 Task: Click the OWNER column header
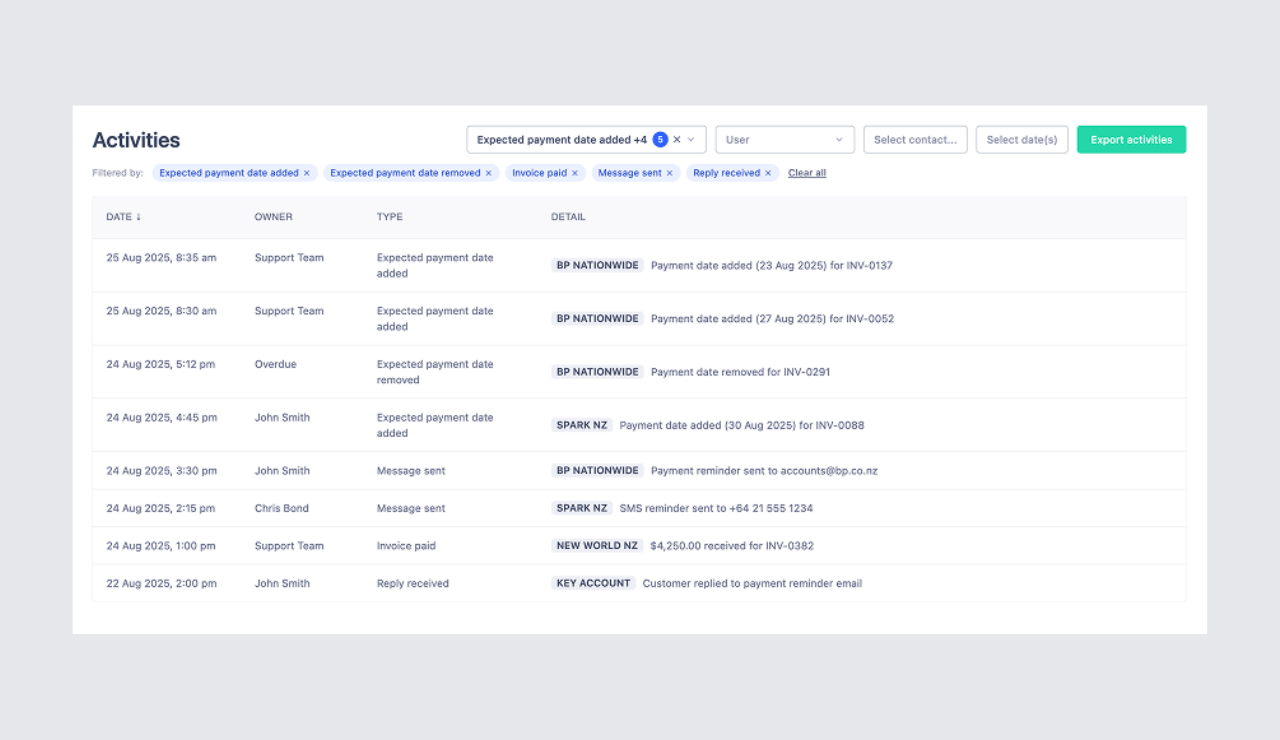273,217
